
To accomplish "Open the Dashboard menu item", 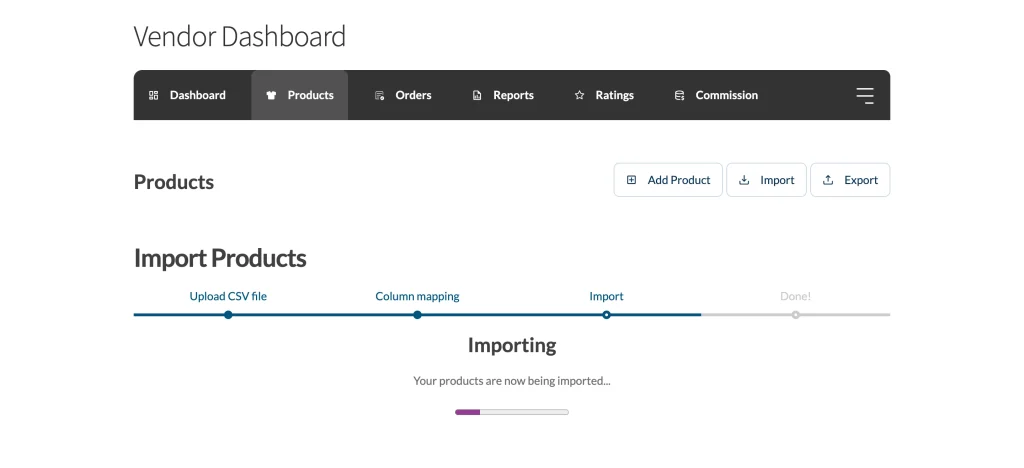I will 187,95.
